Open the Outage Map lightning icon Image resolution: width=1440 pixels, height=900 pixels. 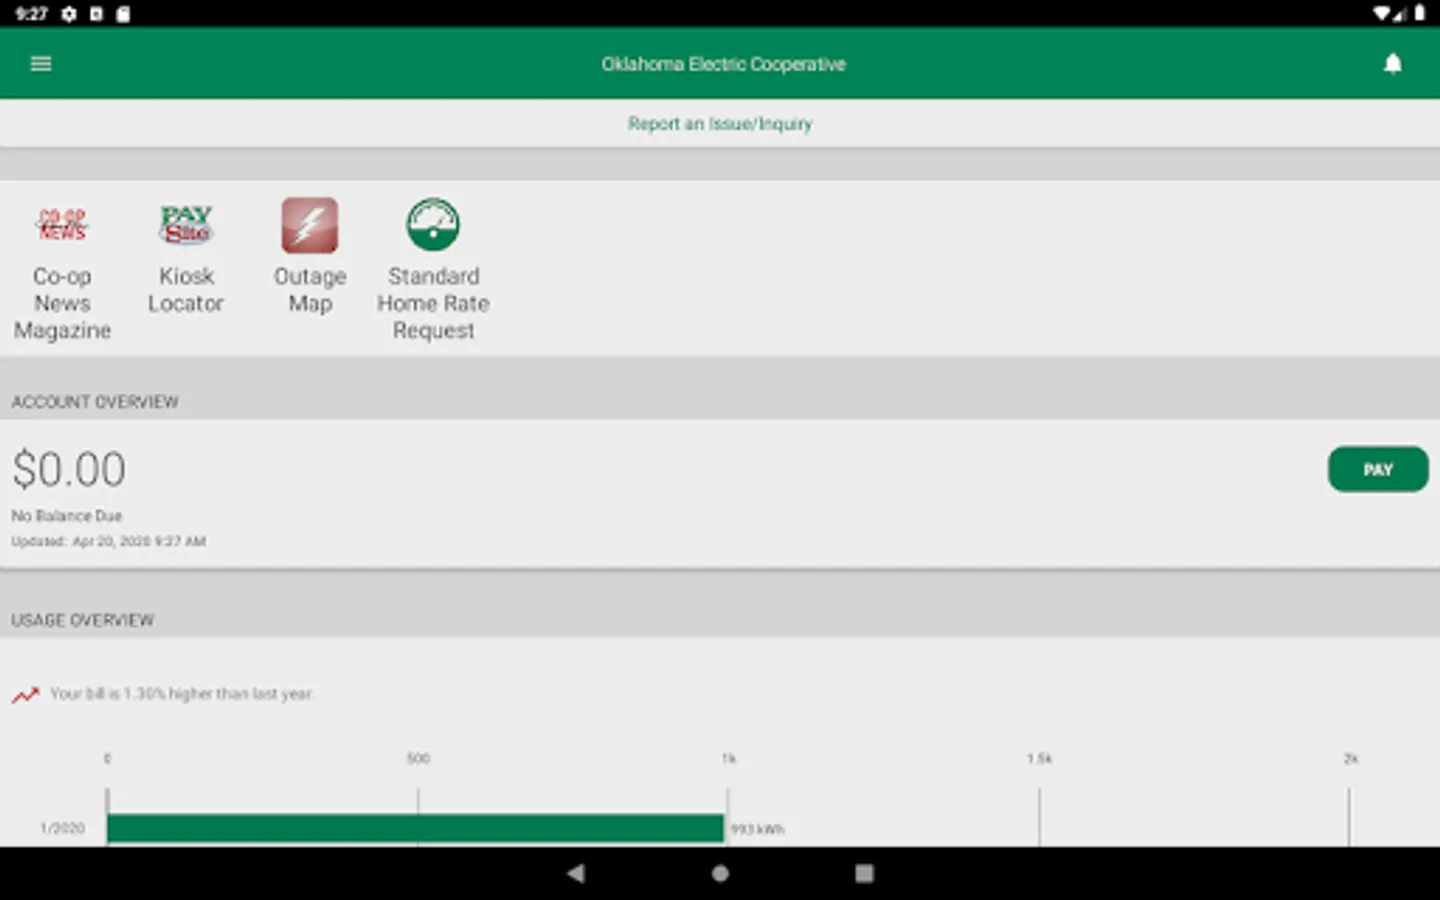pyautogui.click(x=310, y=225)
